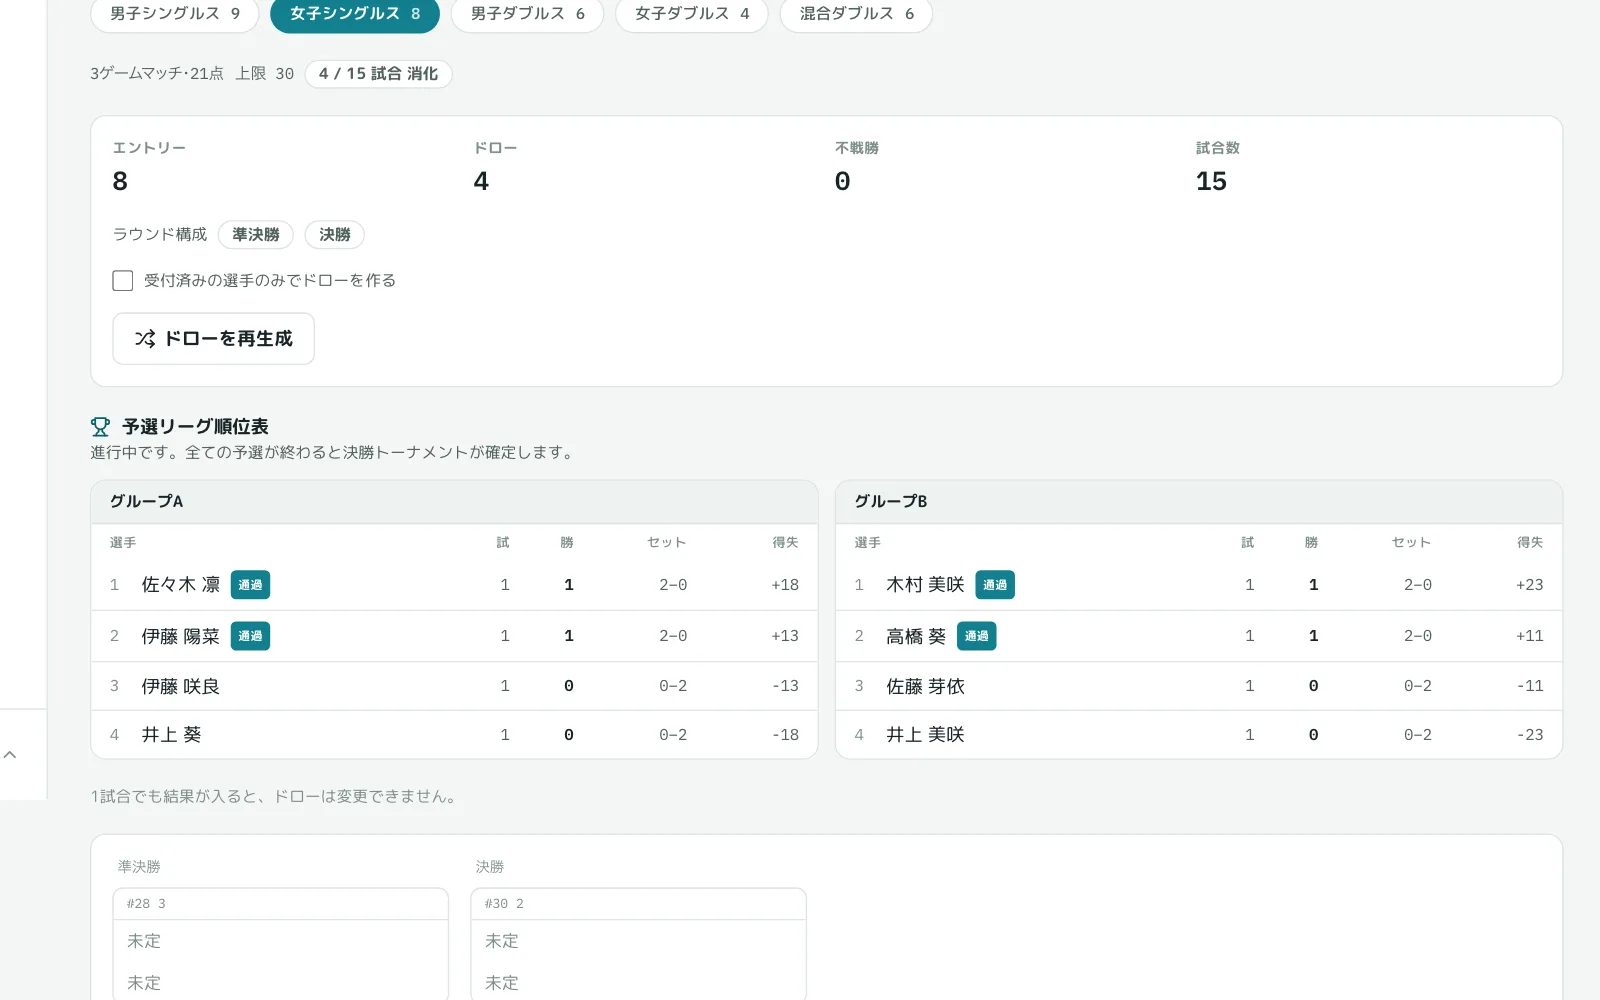Click the グループB header
Image resolution: width=1600 pixels, height=1000 pixels.
[x=1199, y=502]
